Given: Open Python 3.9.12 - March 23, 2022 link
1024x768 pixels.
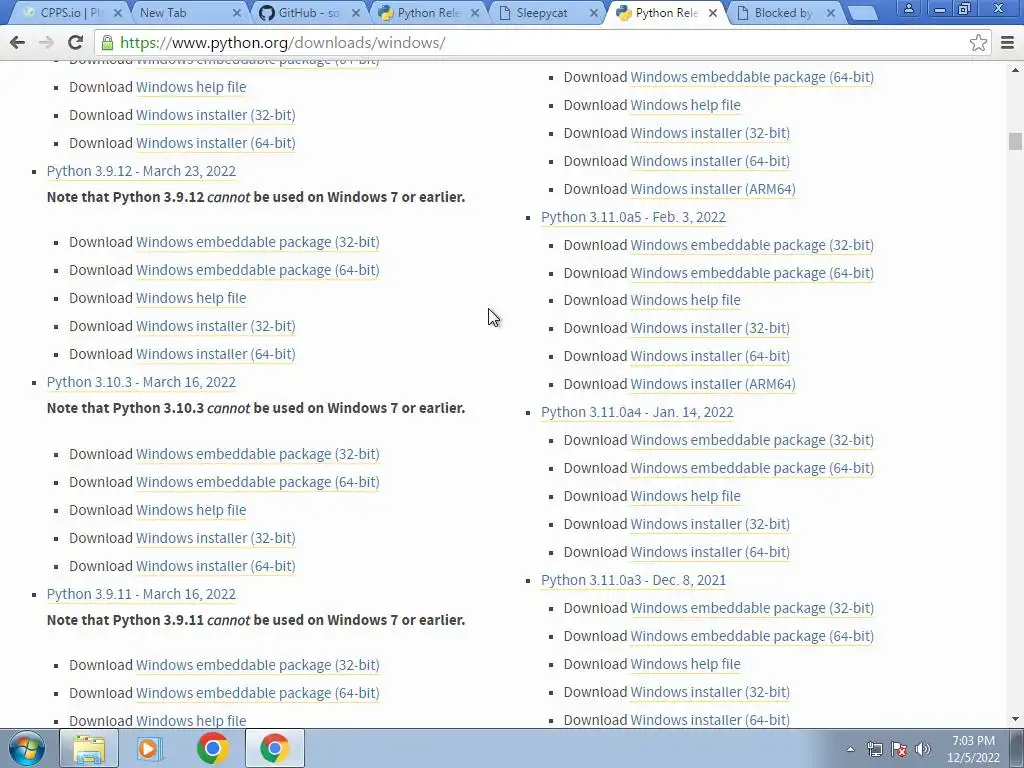Looking at the screenshot, I should tap(141, 171).
